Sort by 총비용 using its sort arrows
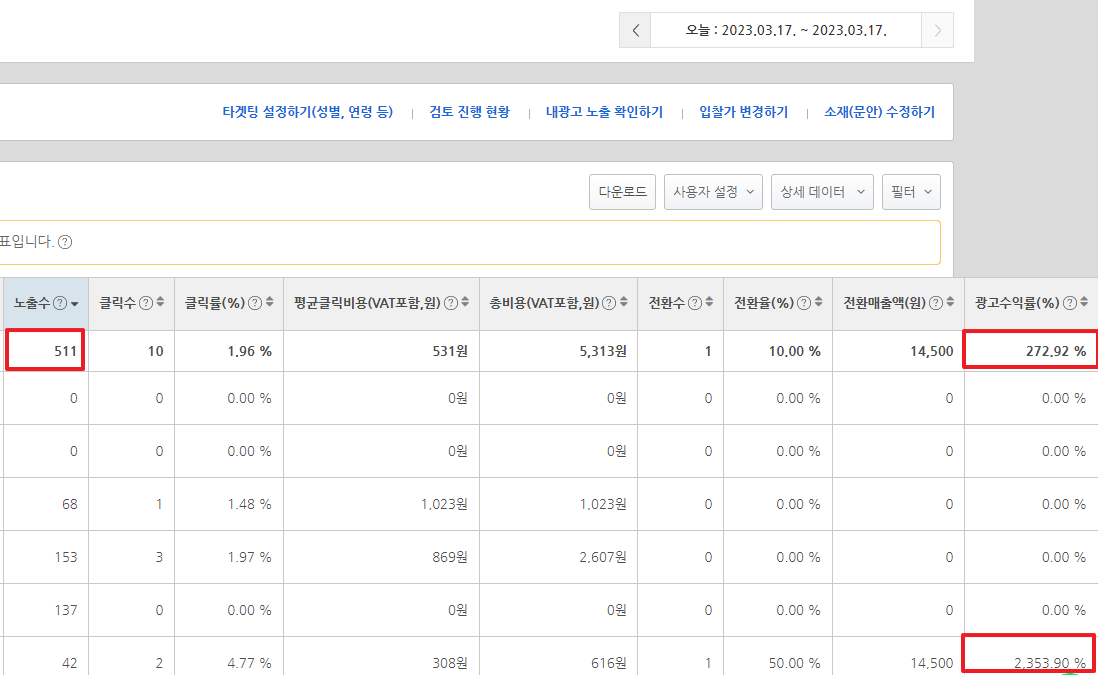 pos(624,302)
